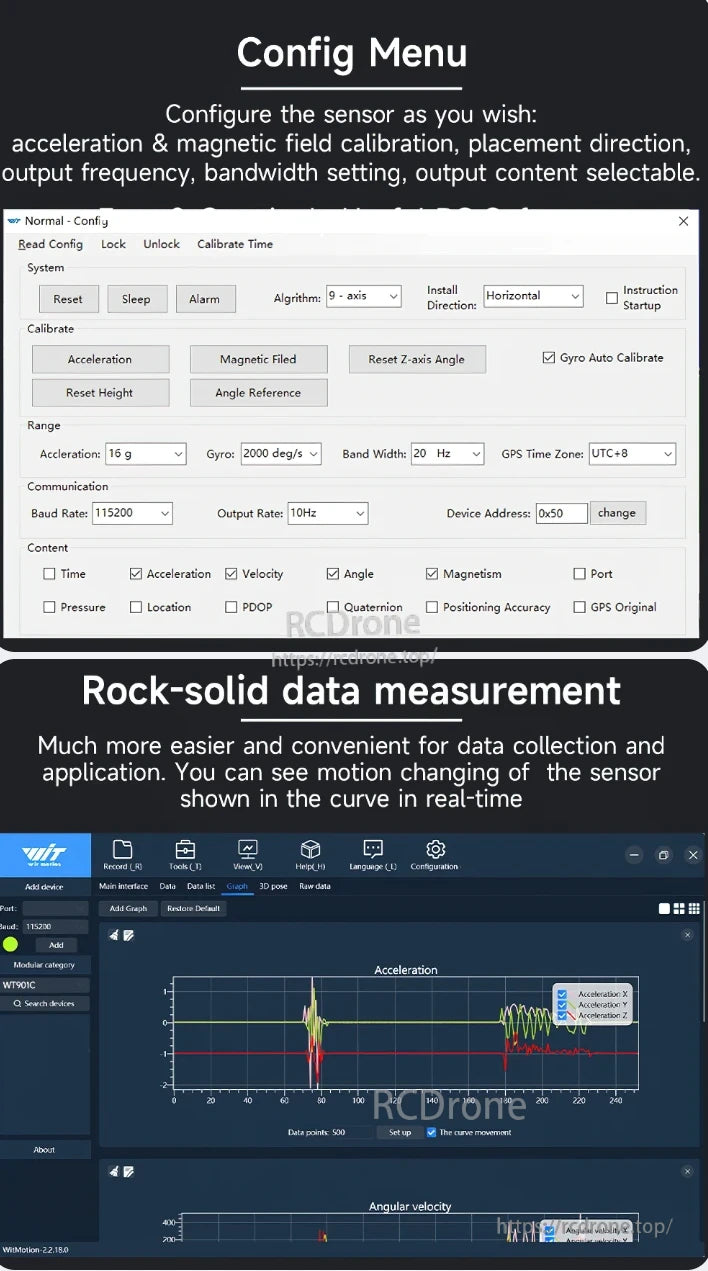
Task: Open the Tools toolbox icon
Action: coord(185,850)
